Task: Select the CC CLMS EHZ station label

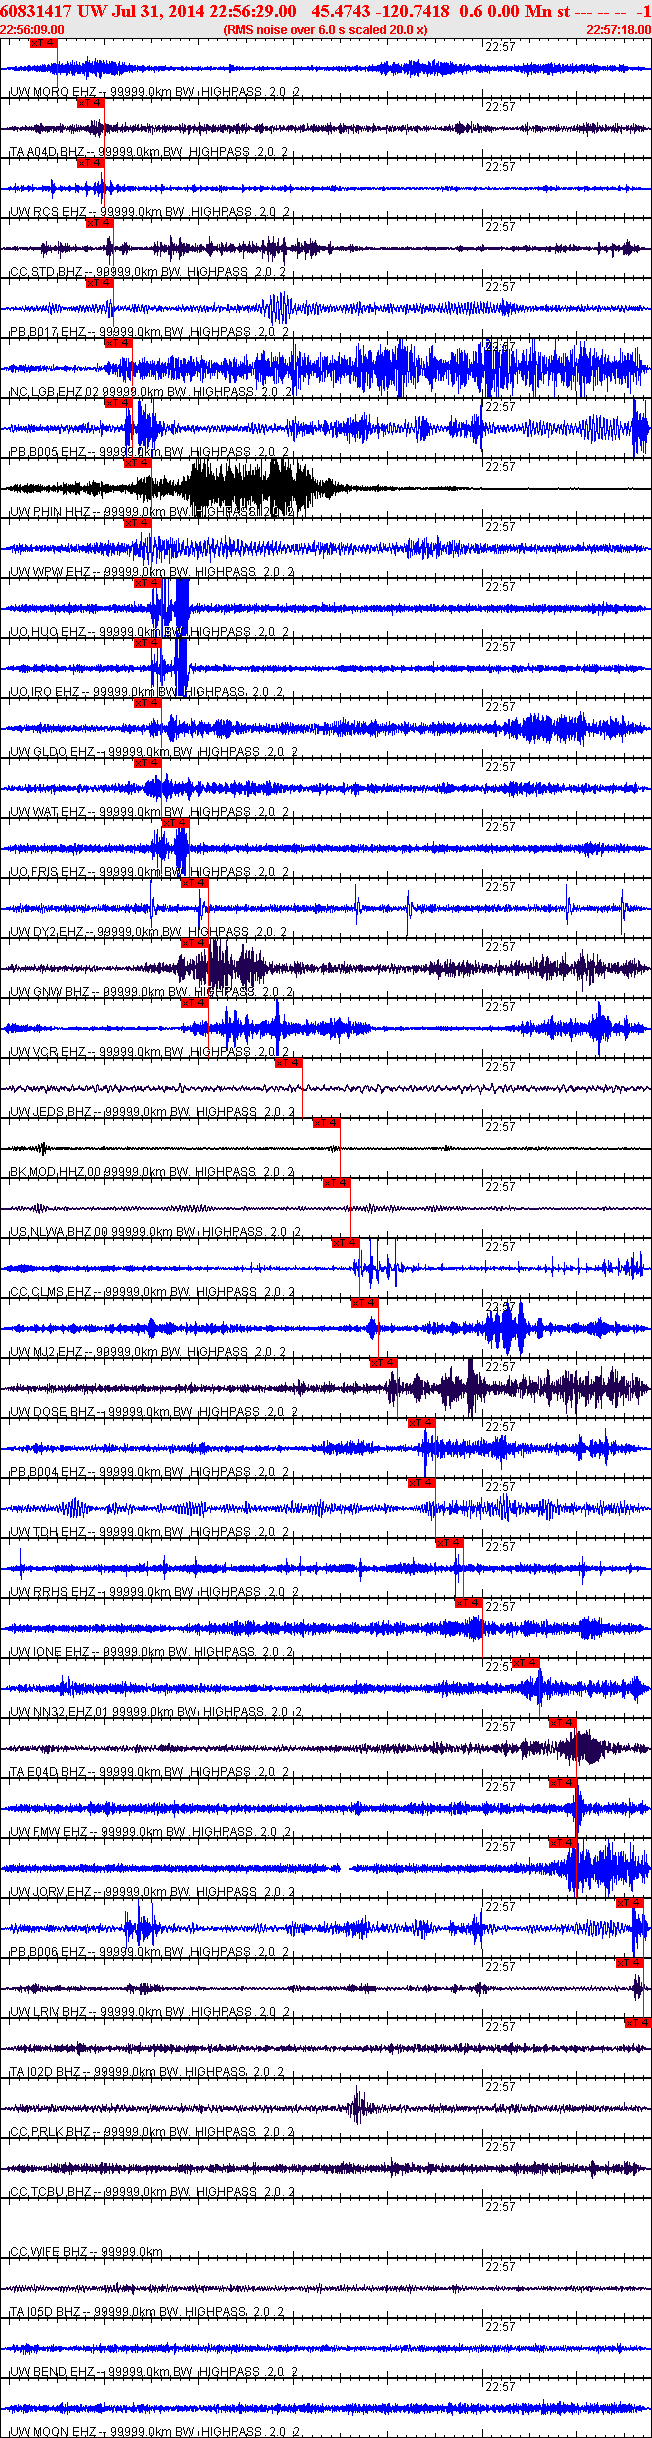Action: click(51, 1292)
